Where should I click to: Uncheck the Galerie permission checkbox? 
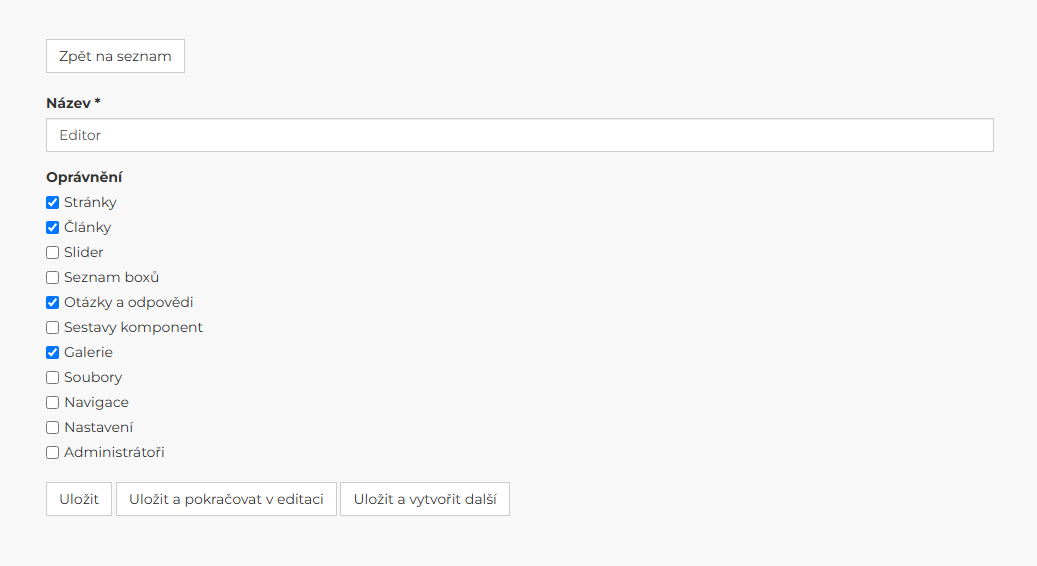click(x=52, y=352)
